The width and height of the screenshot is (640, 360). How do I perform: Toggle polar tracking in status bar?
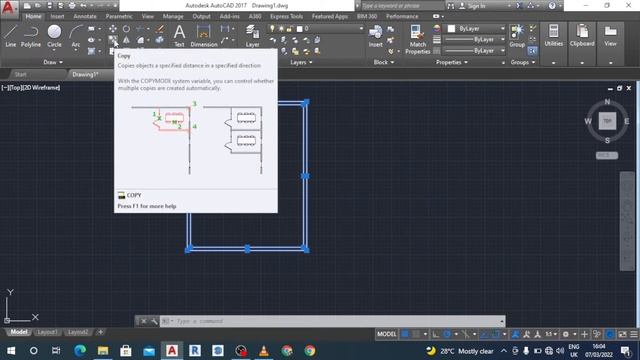pyautogui.click(x=447, y=334)
